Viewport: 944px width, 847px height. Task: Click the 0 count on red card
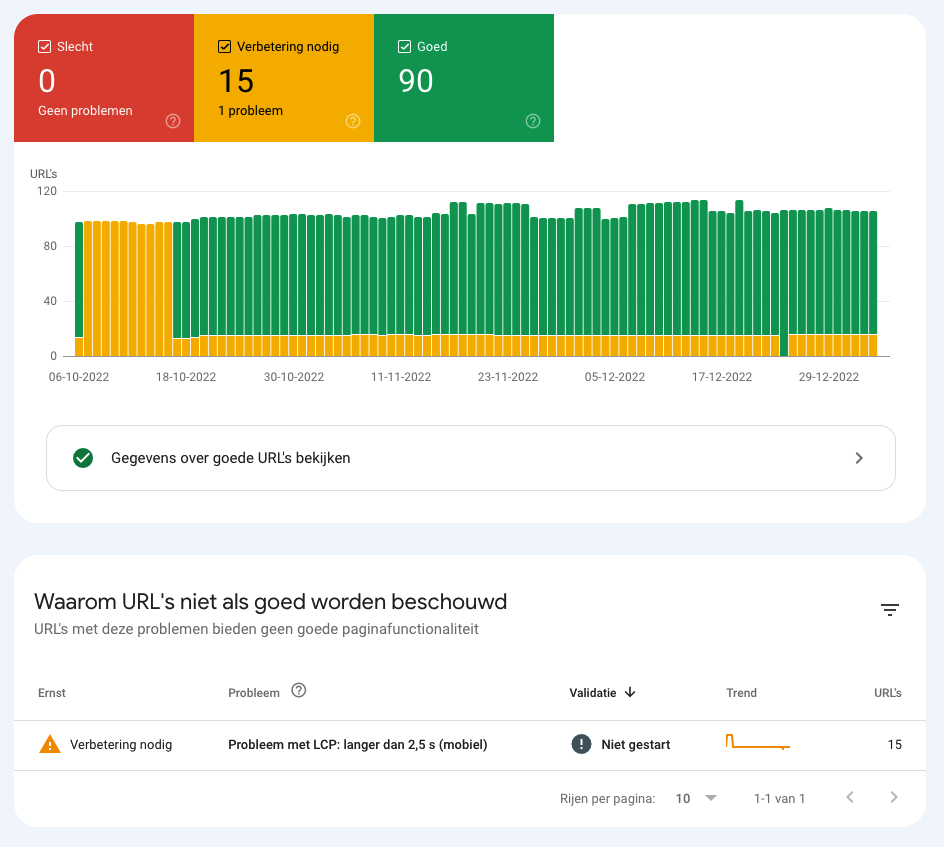pyautogui.click(x=47, y=81)
